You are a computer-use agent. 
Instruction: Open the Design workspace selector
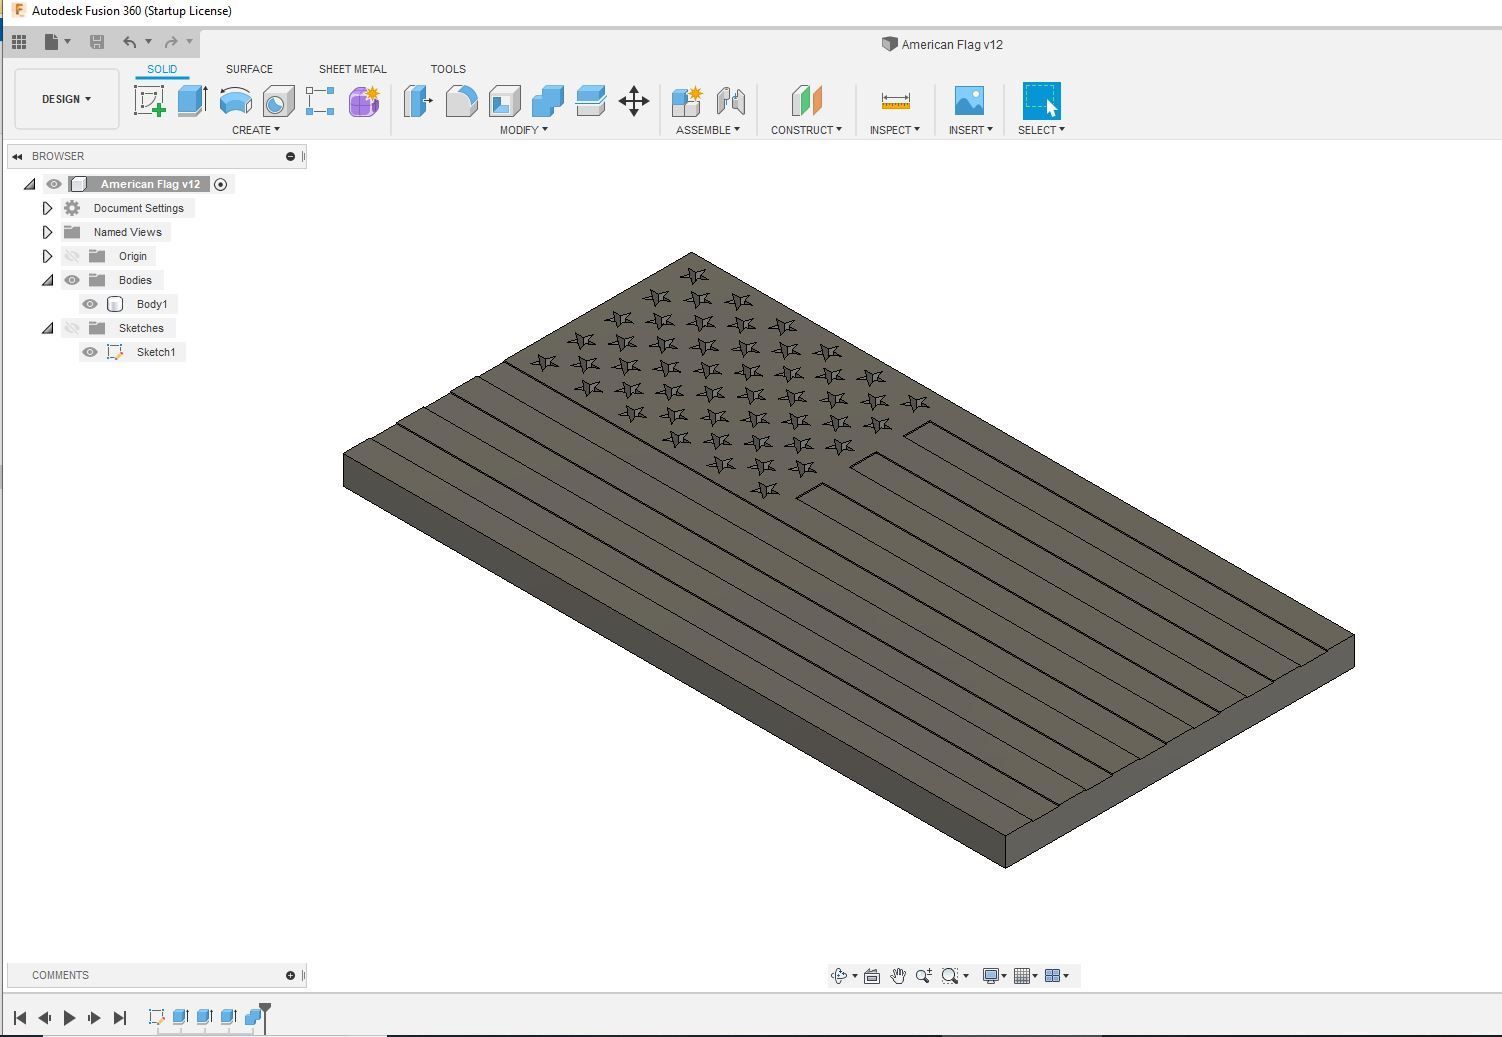coord(66,99)
